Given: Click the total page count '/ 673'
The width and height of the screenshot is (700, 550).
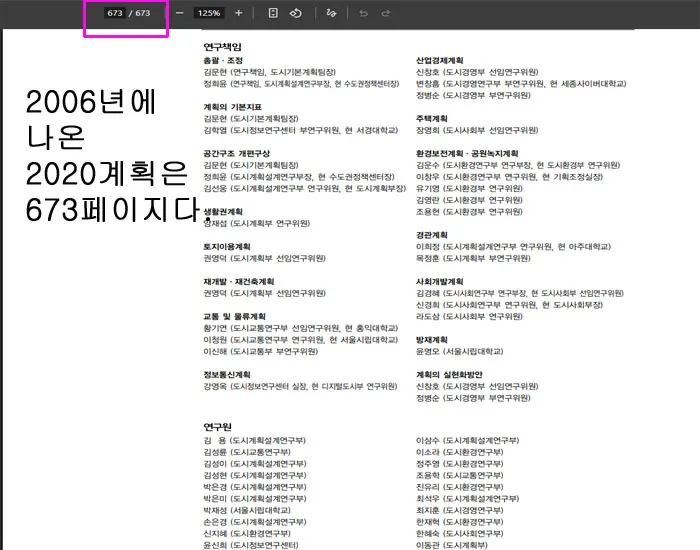Looking at the screenshot, I should pos(140,13).
